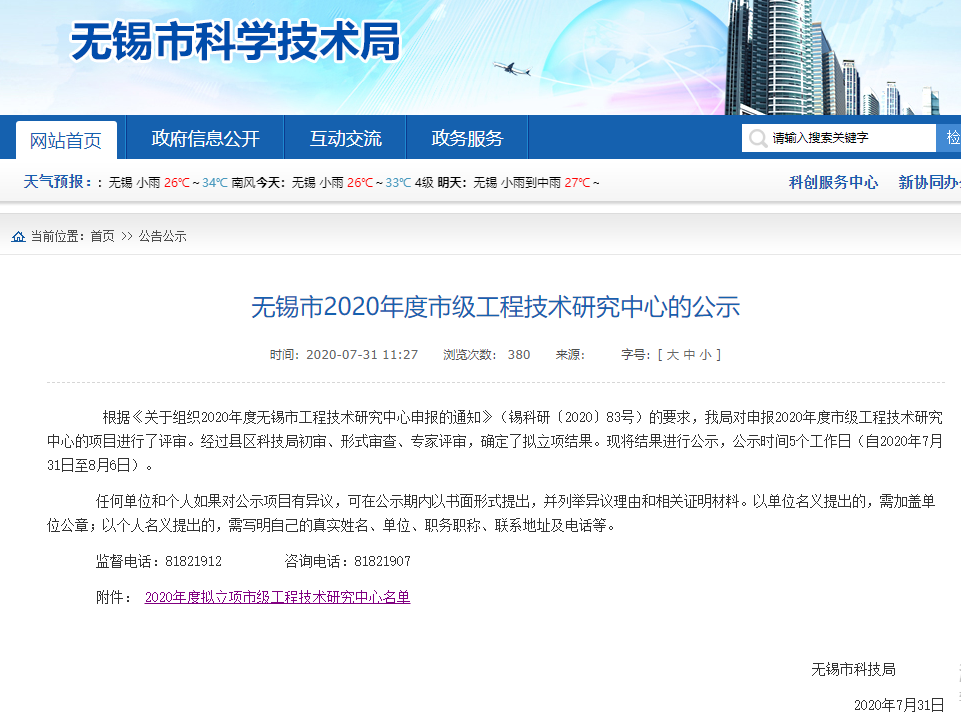The width and height of the screenshot is (961, 725).
Task: Set the font size to 中
Action: click(689, 355)
